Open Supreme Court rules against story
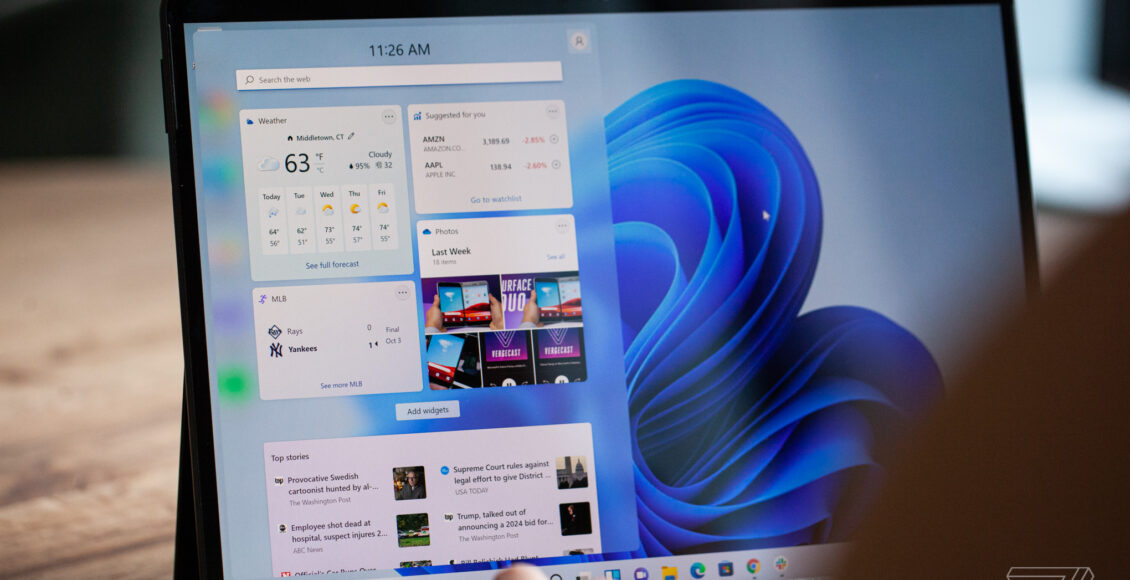Image resolution: width=1130 pixels, height=580 pixels. coord(502,472)
